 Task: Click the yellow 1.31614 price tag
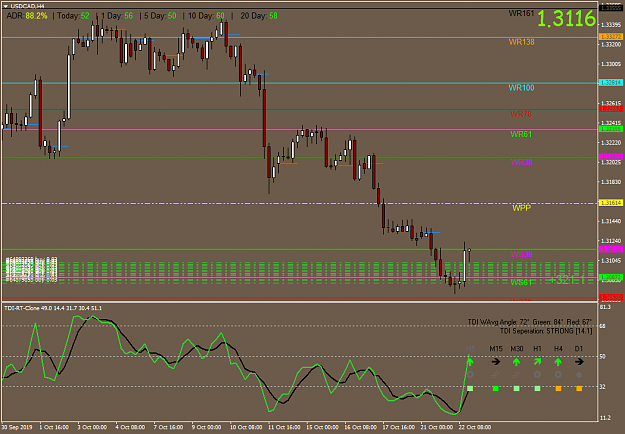point(611,203)
